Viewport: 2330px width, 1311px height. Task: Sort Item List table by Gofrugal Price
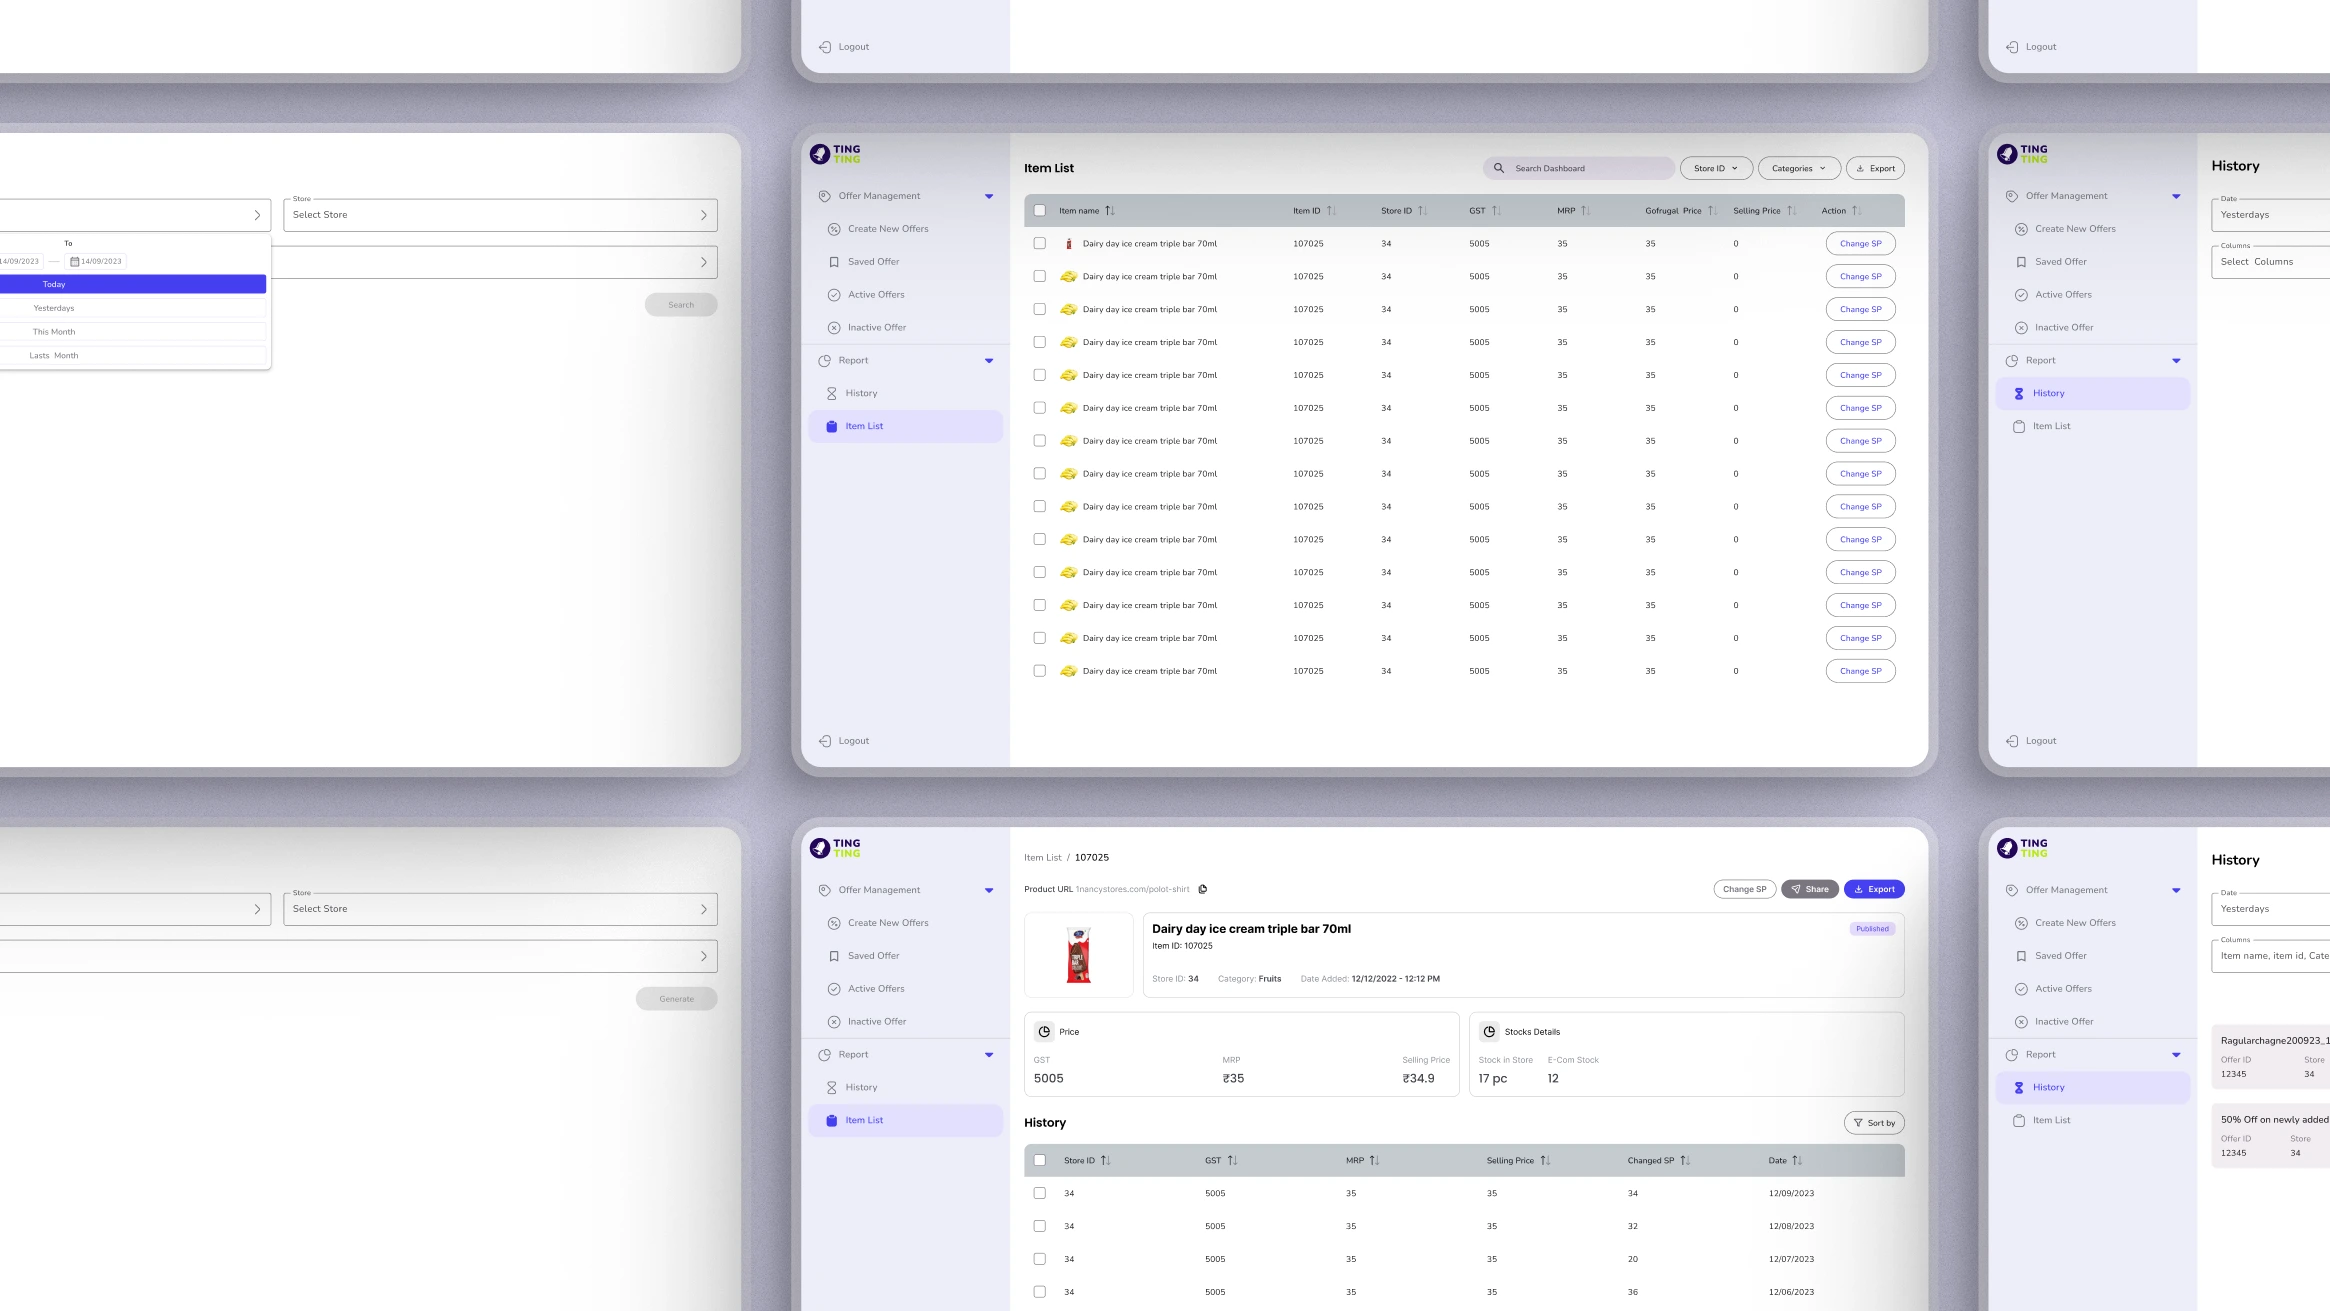1712,211
